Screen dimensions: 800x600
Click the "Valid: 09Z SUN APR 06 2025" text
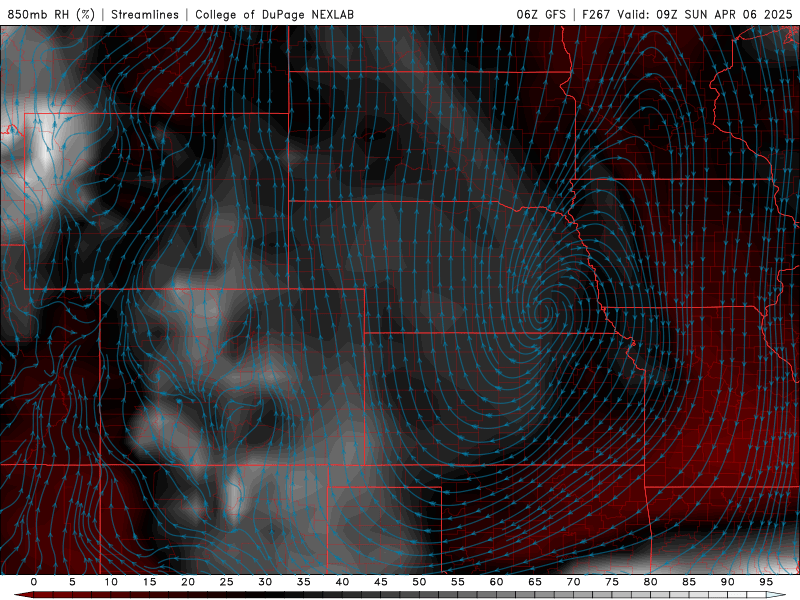point(704,14)
